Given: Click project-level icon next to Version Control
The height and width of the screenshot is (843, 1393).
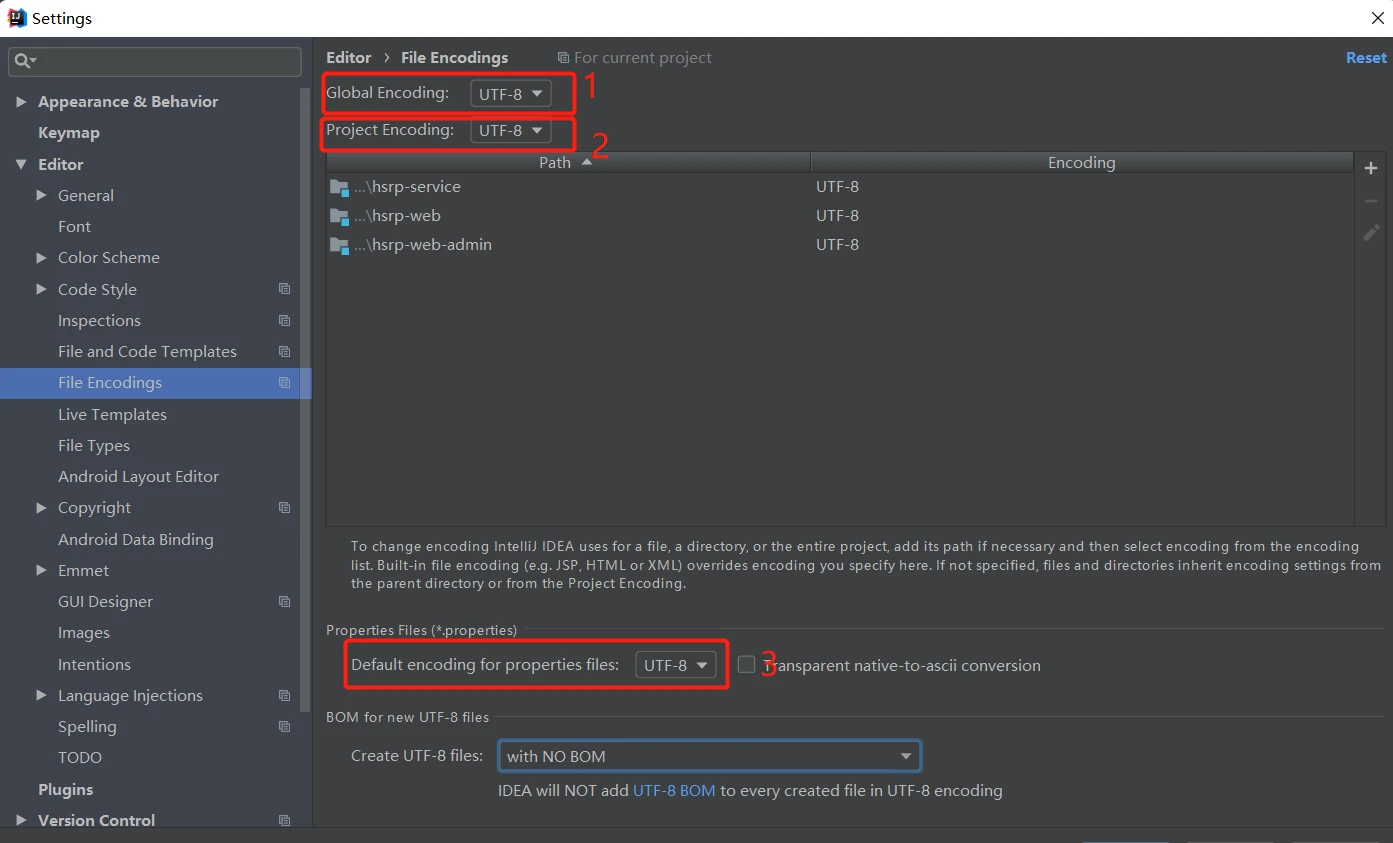Looking at the screenshot, I should point(284,820).
